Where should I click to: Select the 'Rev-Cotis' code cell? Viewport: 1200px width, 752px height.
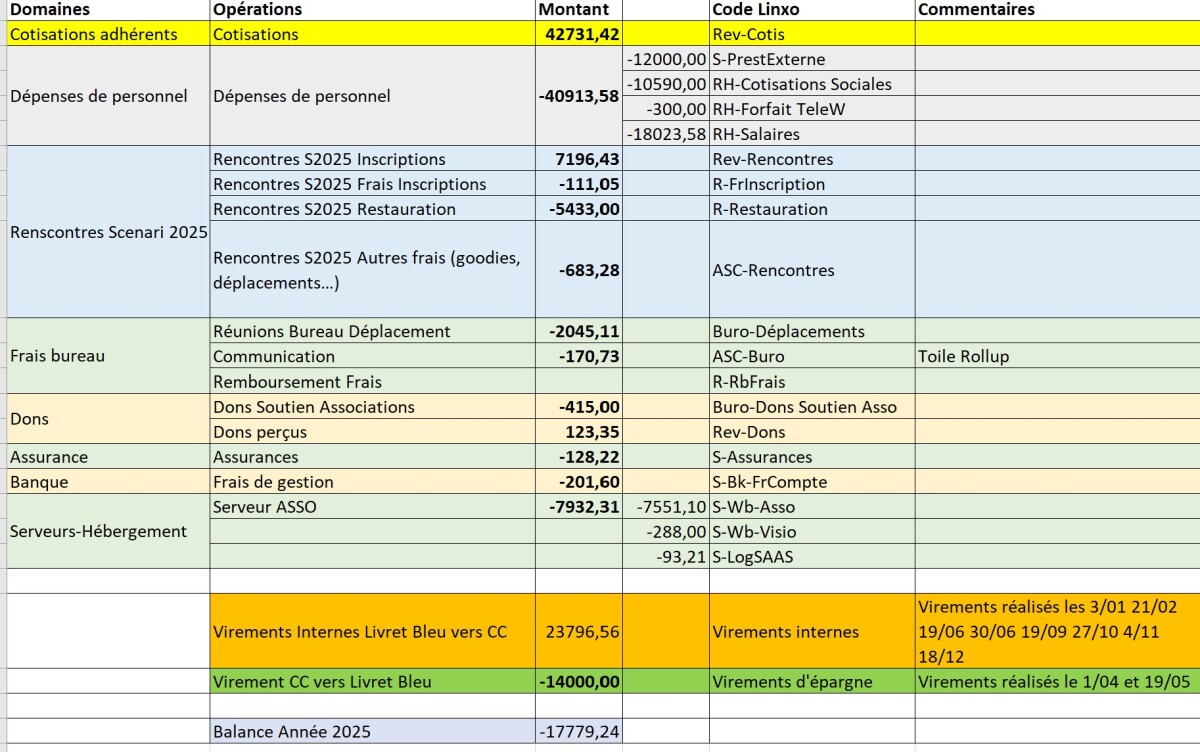coord(811,34)
